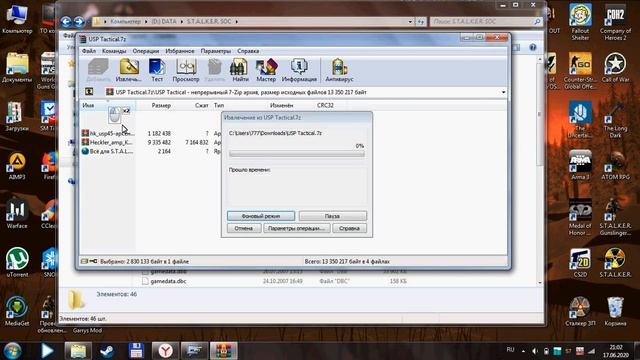Click the WinRAR taskbar button
The width and height of the screenshot is (640, 360).
[x=223, y=351]
